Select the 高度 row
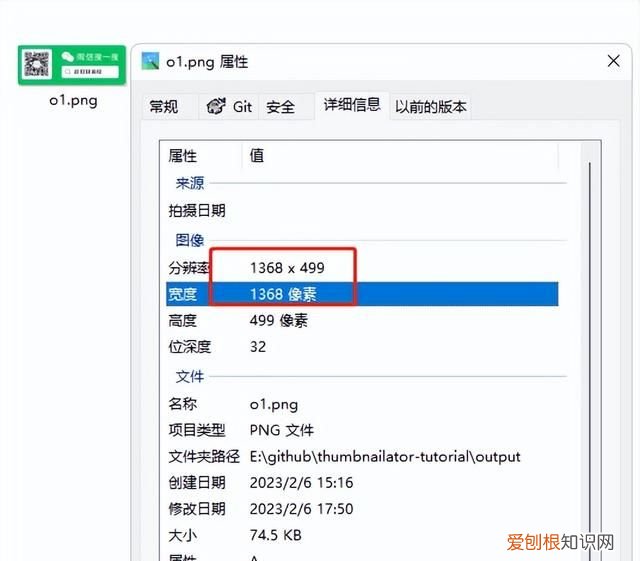The image size is (640, 561). [362, 321]
